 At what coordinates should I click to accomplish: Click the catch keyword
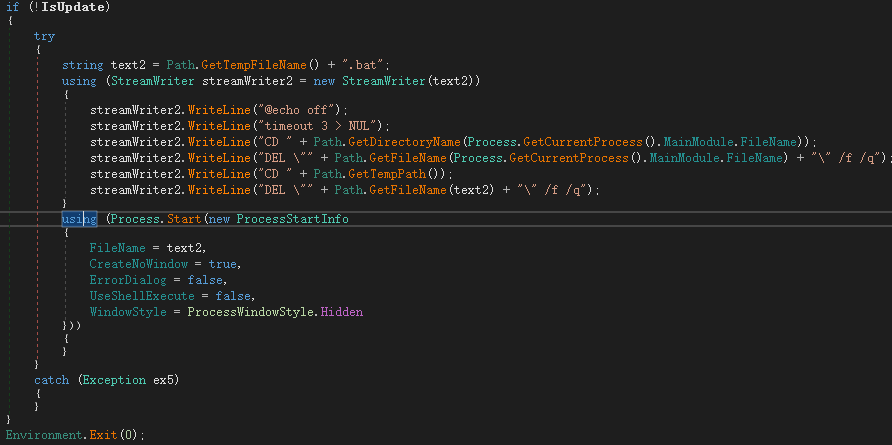click(51, 380)
